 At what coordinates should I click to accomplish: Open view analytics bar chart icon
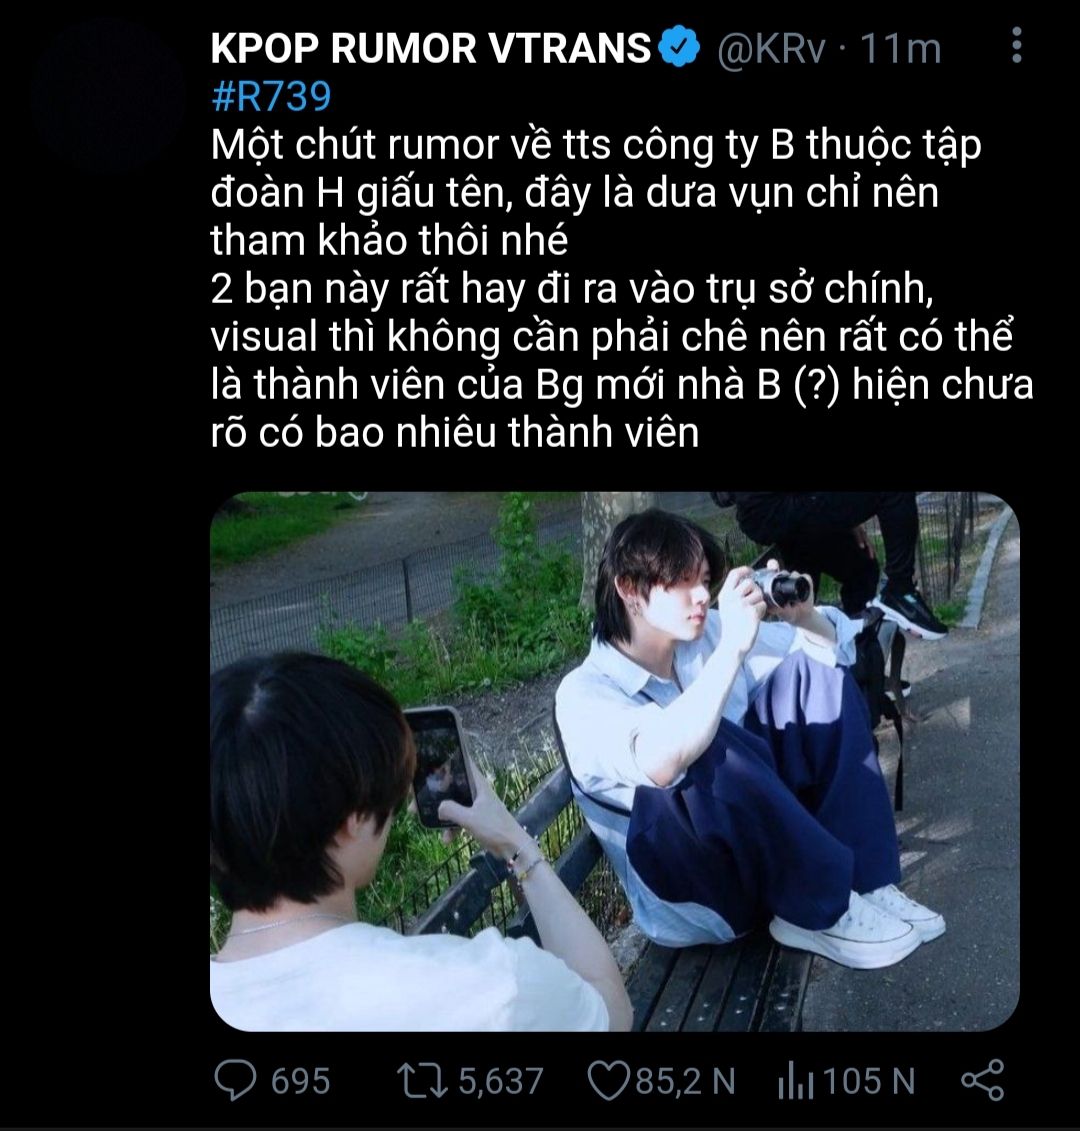pos(796,1081)
